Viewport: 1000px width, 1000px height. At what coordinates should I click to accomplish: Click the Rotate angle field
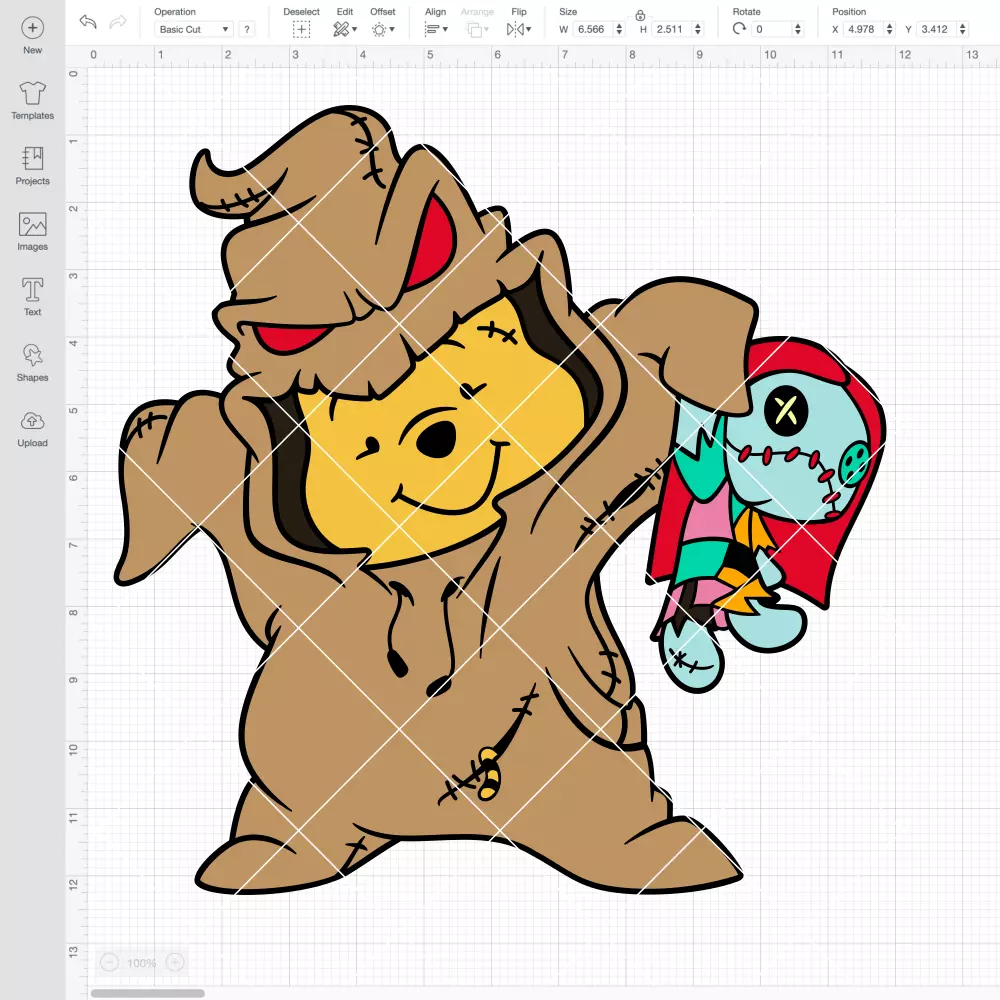pos(772,29)
